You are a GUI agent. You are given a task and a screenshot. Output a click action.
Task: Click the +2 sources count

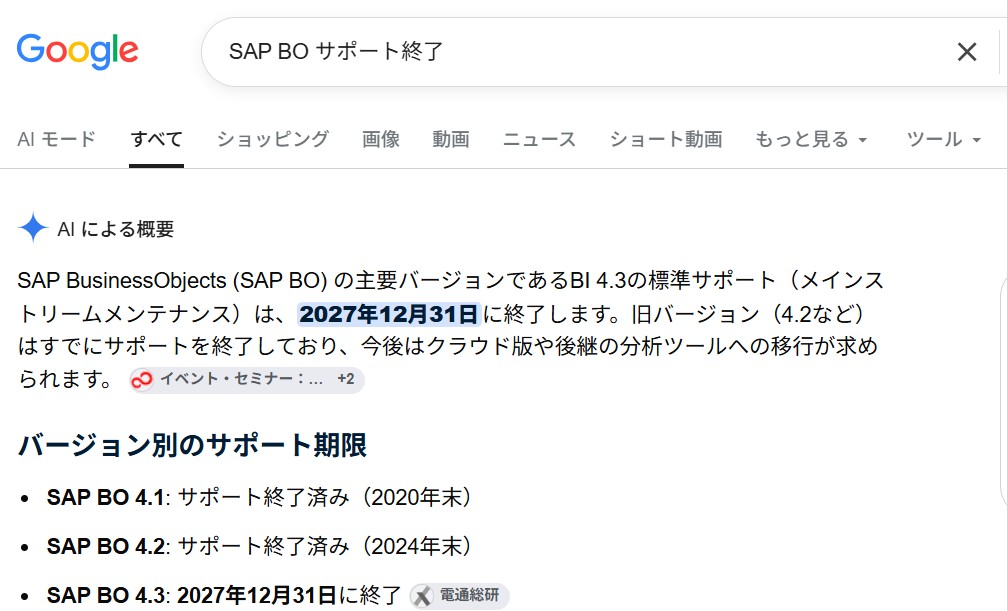pyautogui.click(x=346, y=379)
